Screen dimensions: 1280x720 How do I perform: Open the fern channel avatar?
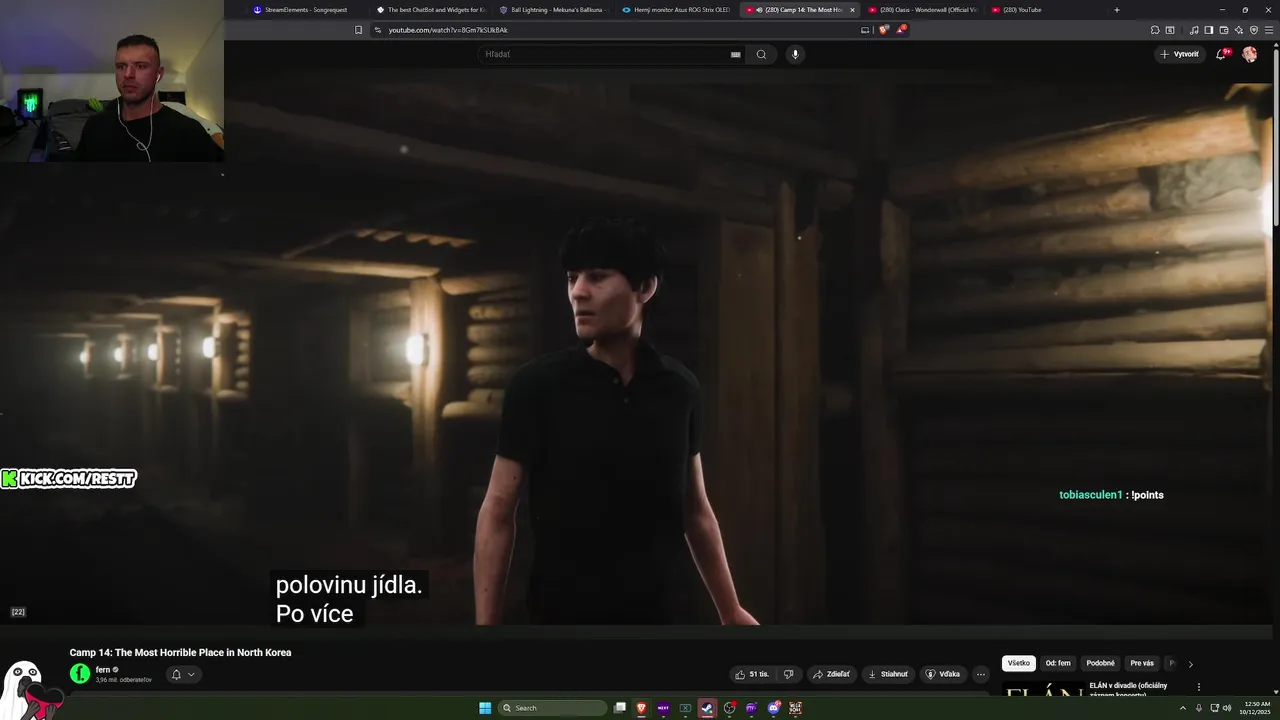click(x=79, y=673)
